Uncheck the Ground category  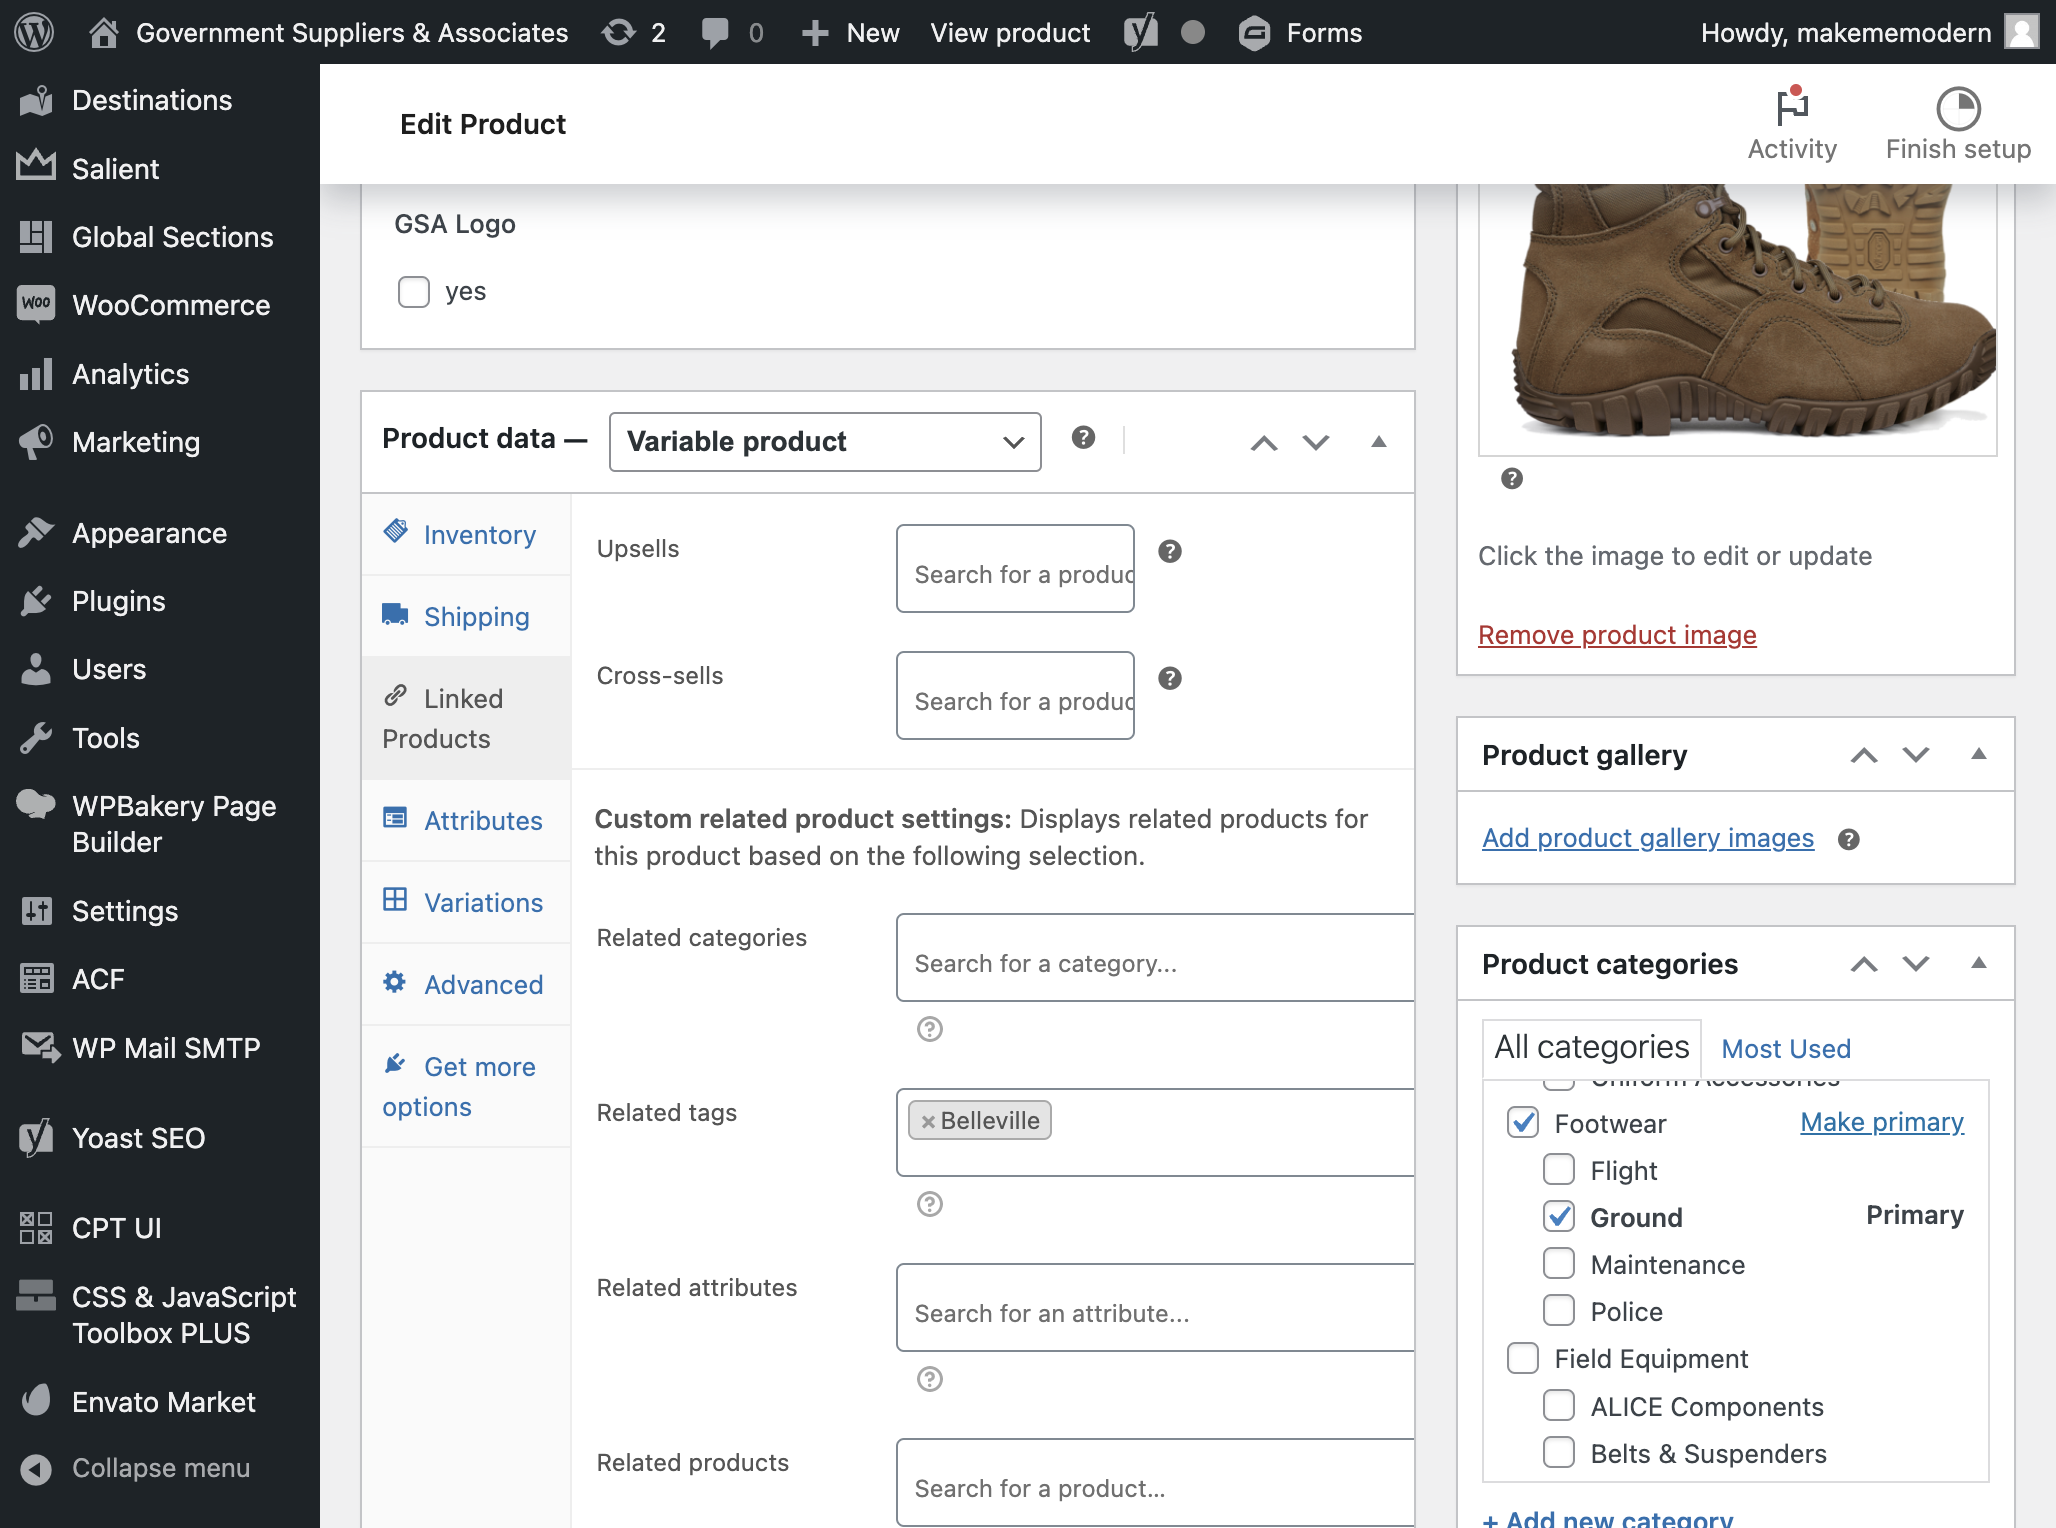click(1559, 1216)
